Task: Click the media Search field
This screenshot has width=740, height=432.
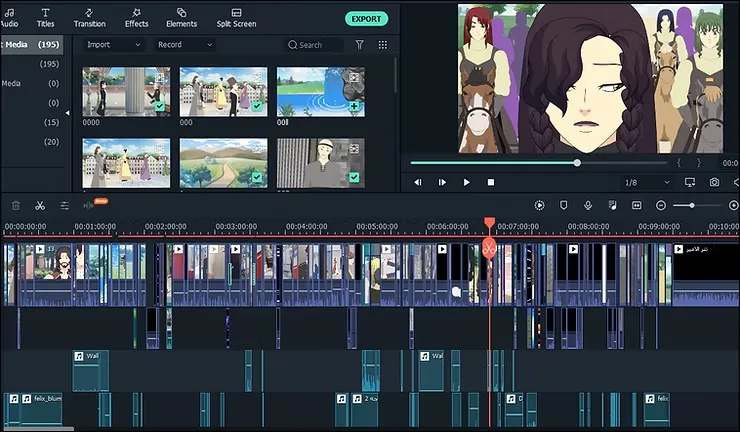Action: 314,45
